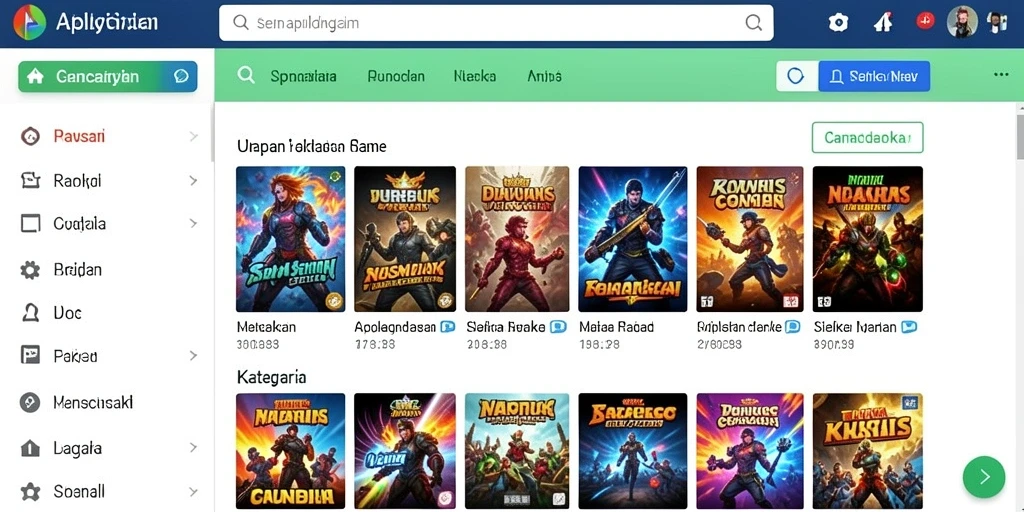Select the Bridan gear icon in sidebar
The image size is (1024, 512).
click(x=30, y=270)
